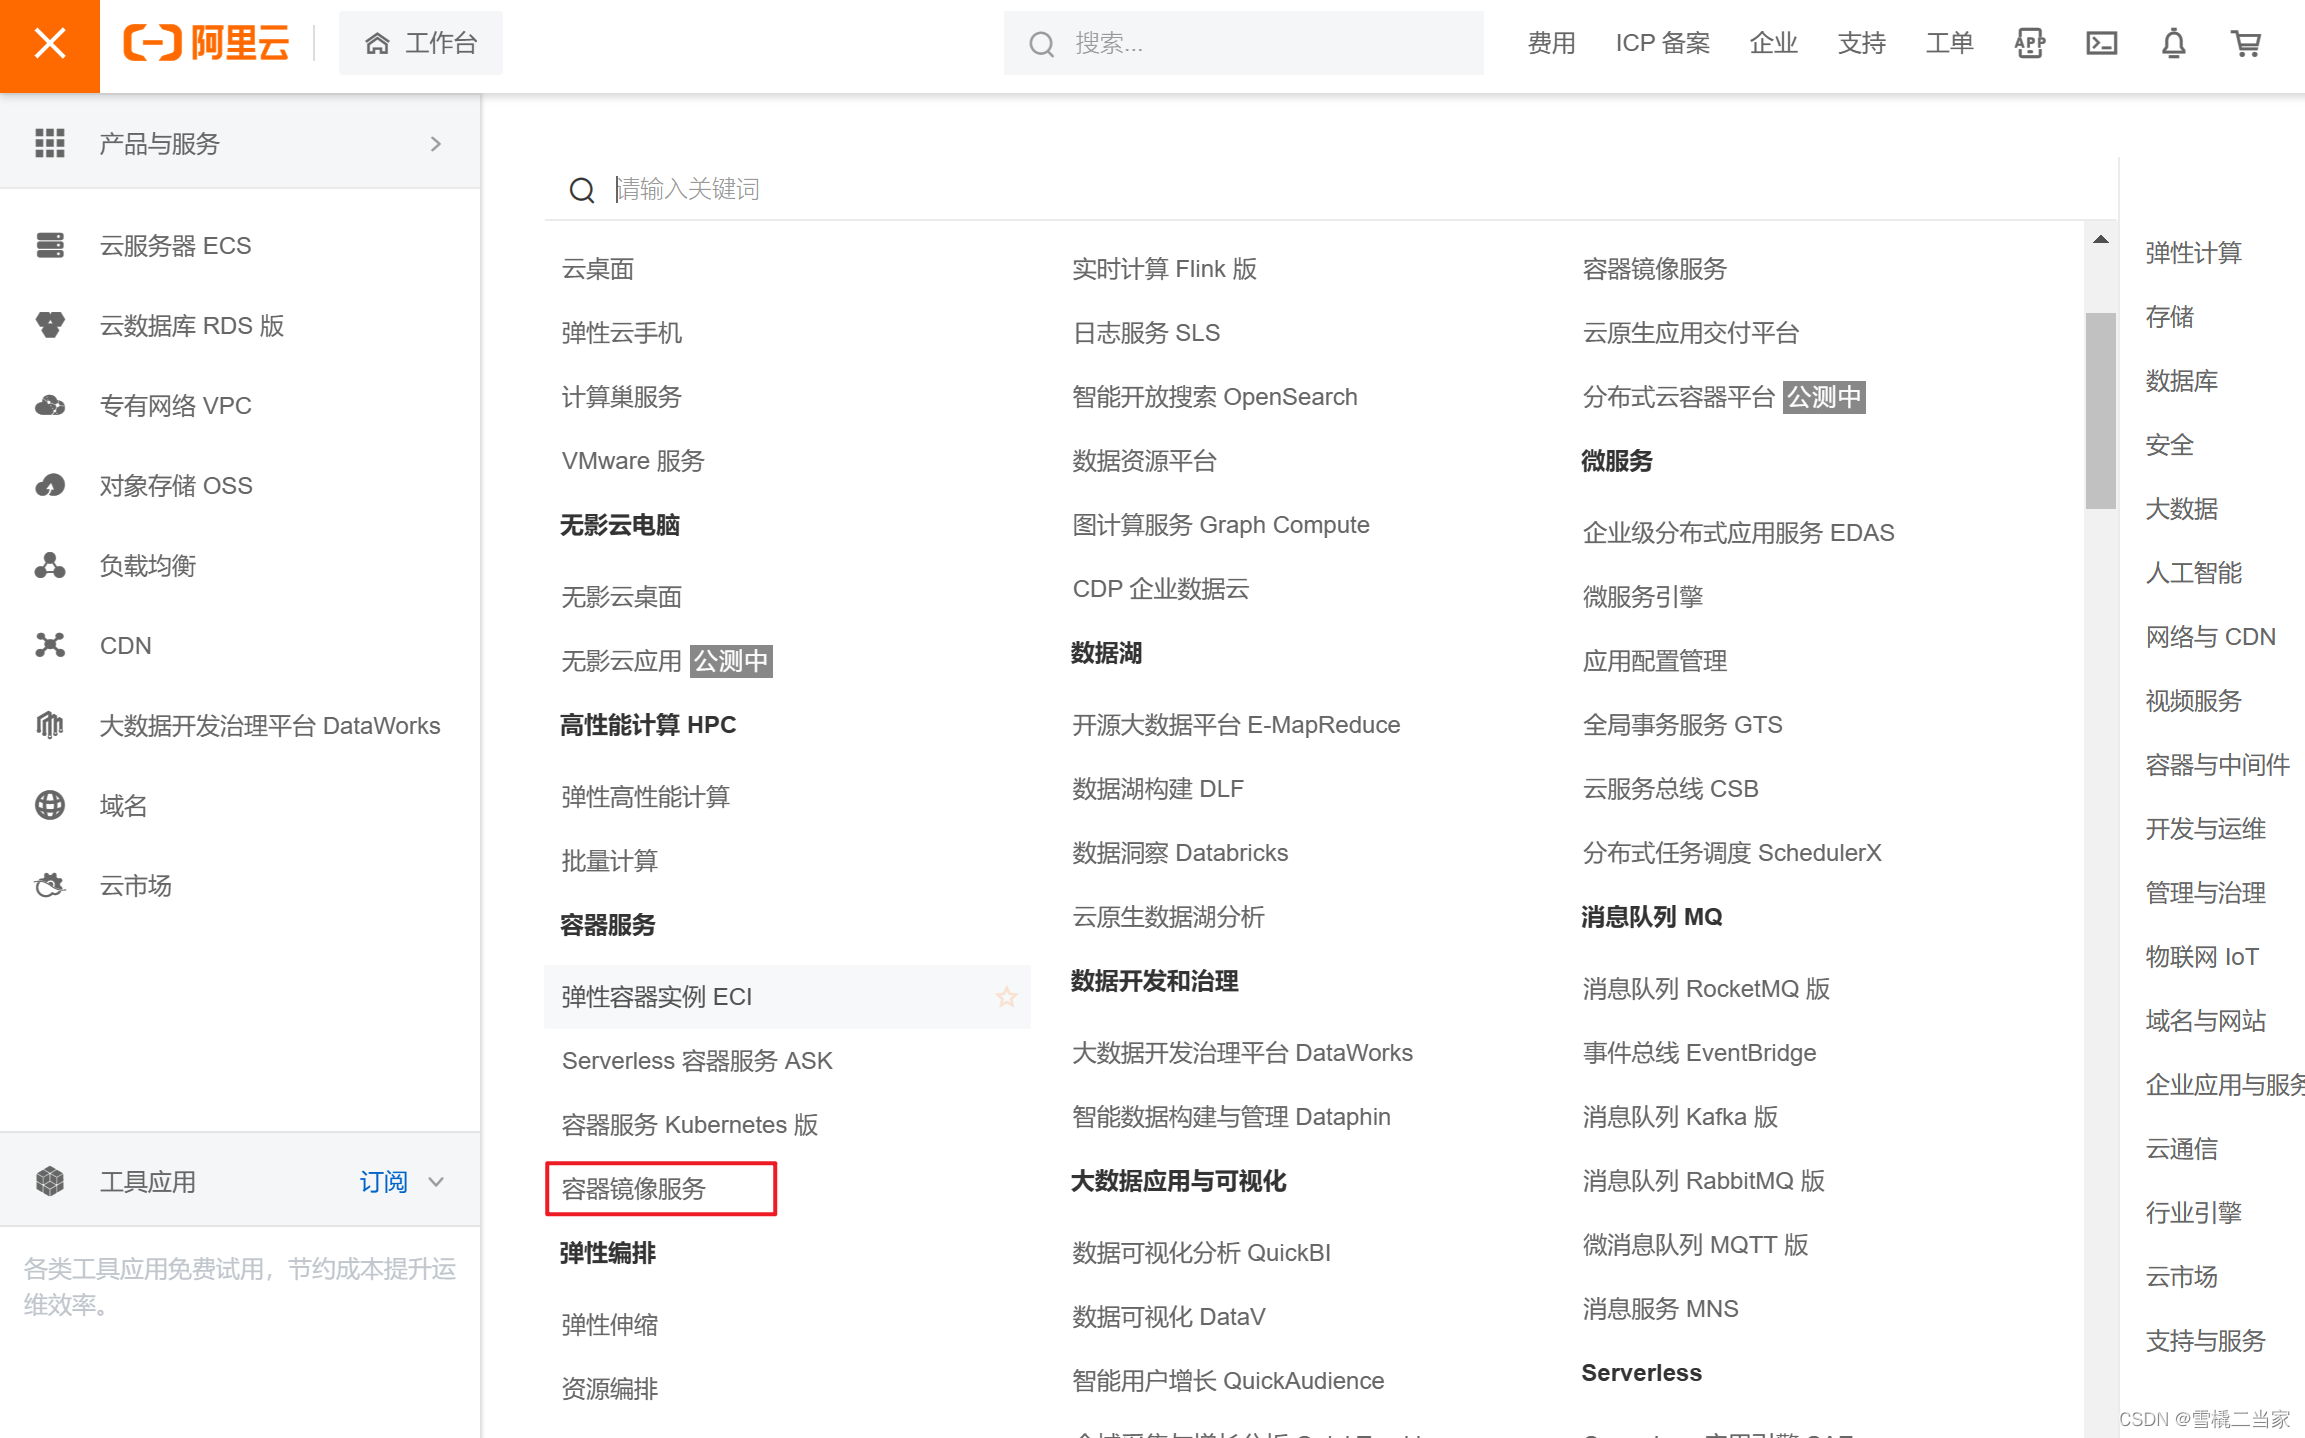The image size is (2305, 1438).
Task: Launch Cloud Shell terminal icon
Action: pyautogui.click(x=2101, y=43)
